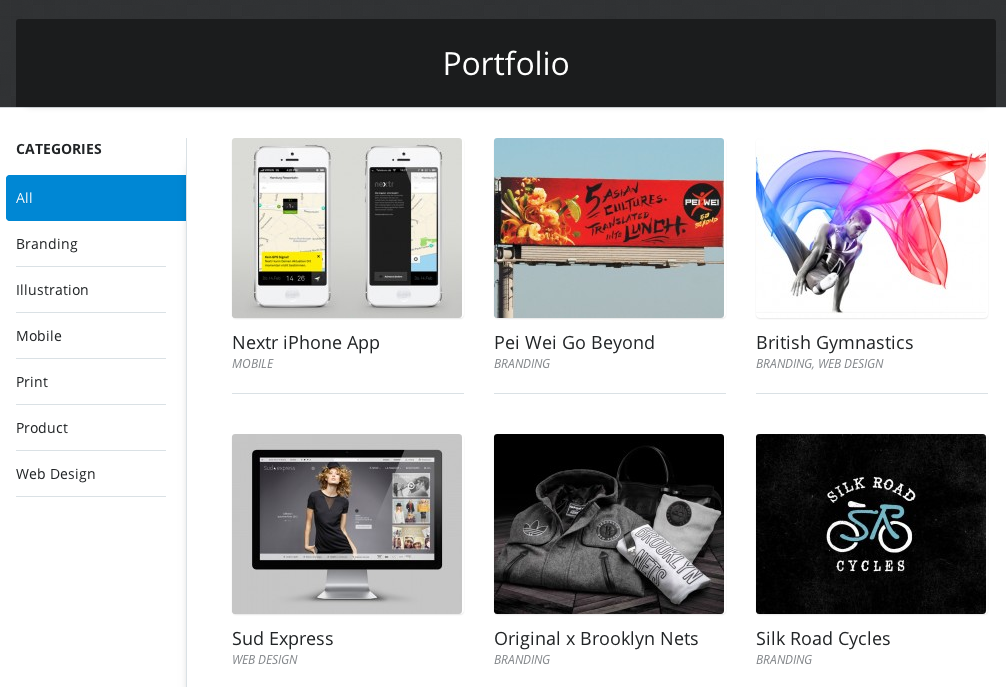1006x687 pixels.
Task: Open Original x Brooklyn Nets title link
Action: tap(596, 639)
